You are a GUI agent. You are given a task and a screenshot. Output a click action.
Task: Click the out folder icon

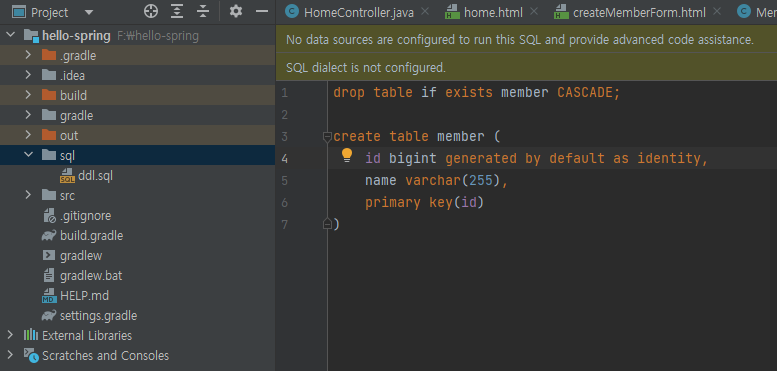coord(49,135)
